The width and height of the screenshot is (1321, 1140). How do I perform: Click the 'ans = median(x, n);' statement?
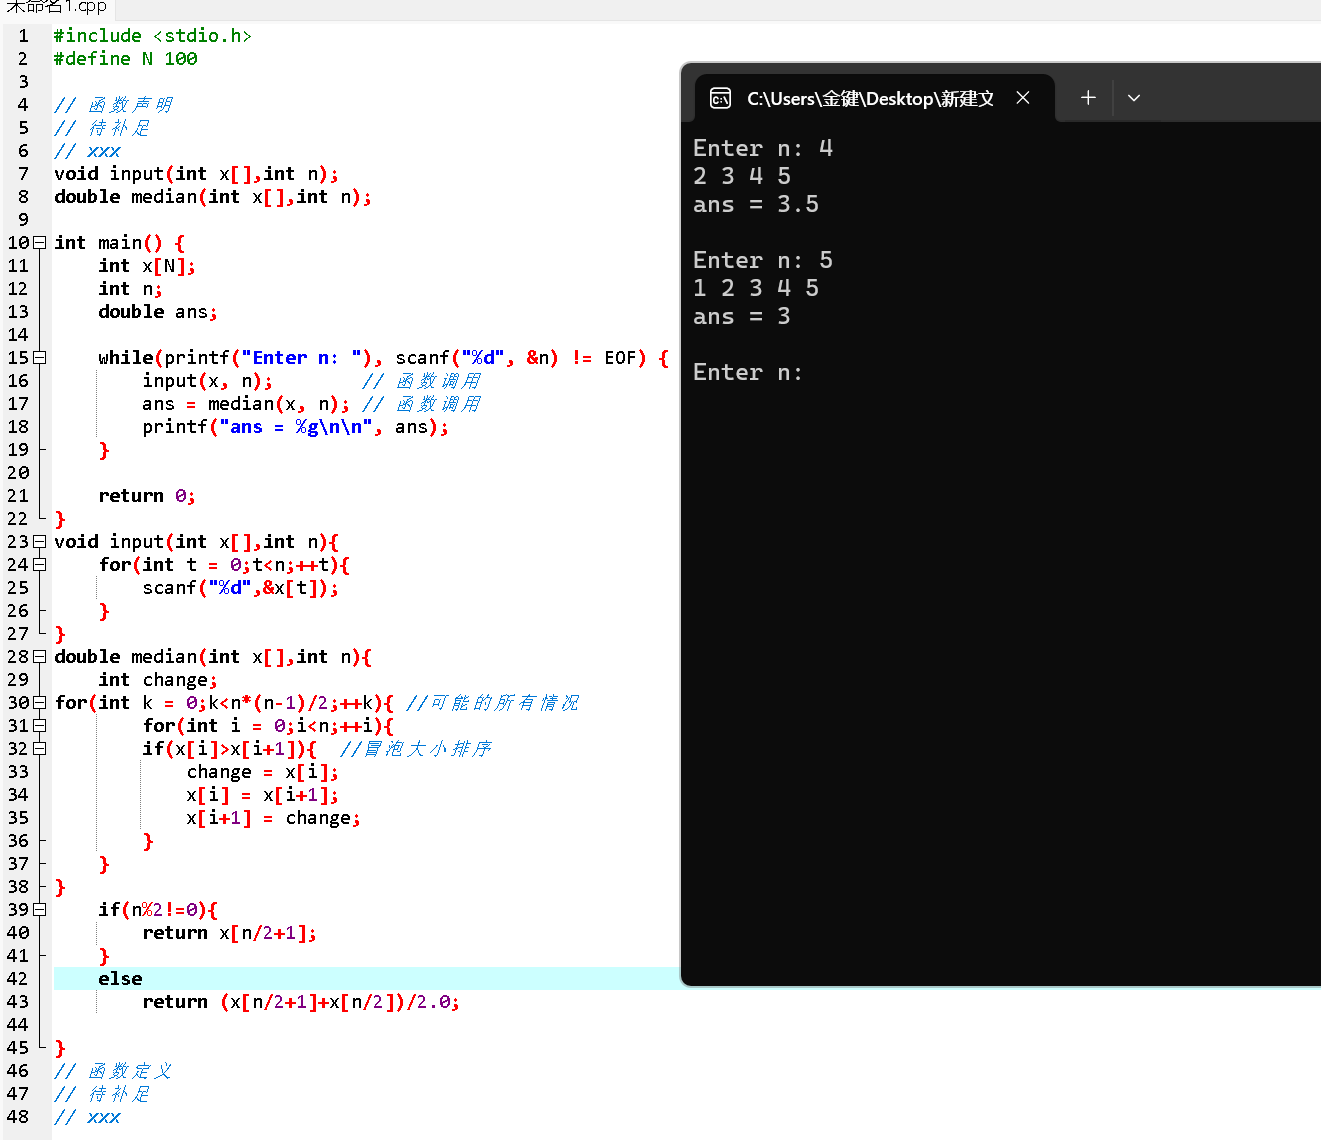pyautogui.click(x=246, y=404)
